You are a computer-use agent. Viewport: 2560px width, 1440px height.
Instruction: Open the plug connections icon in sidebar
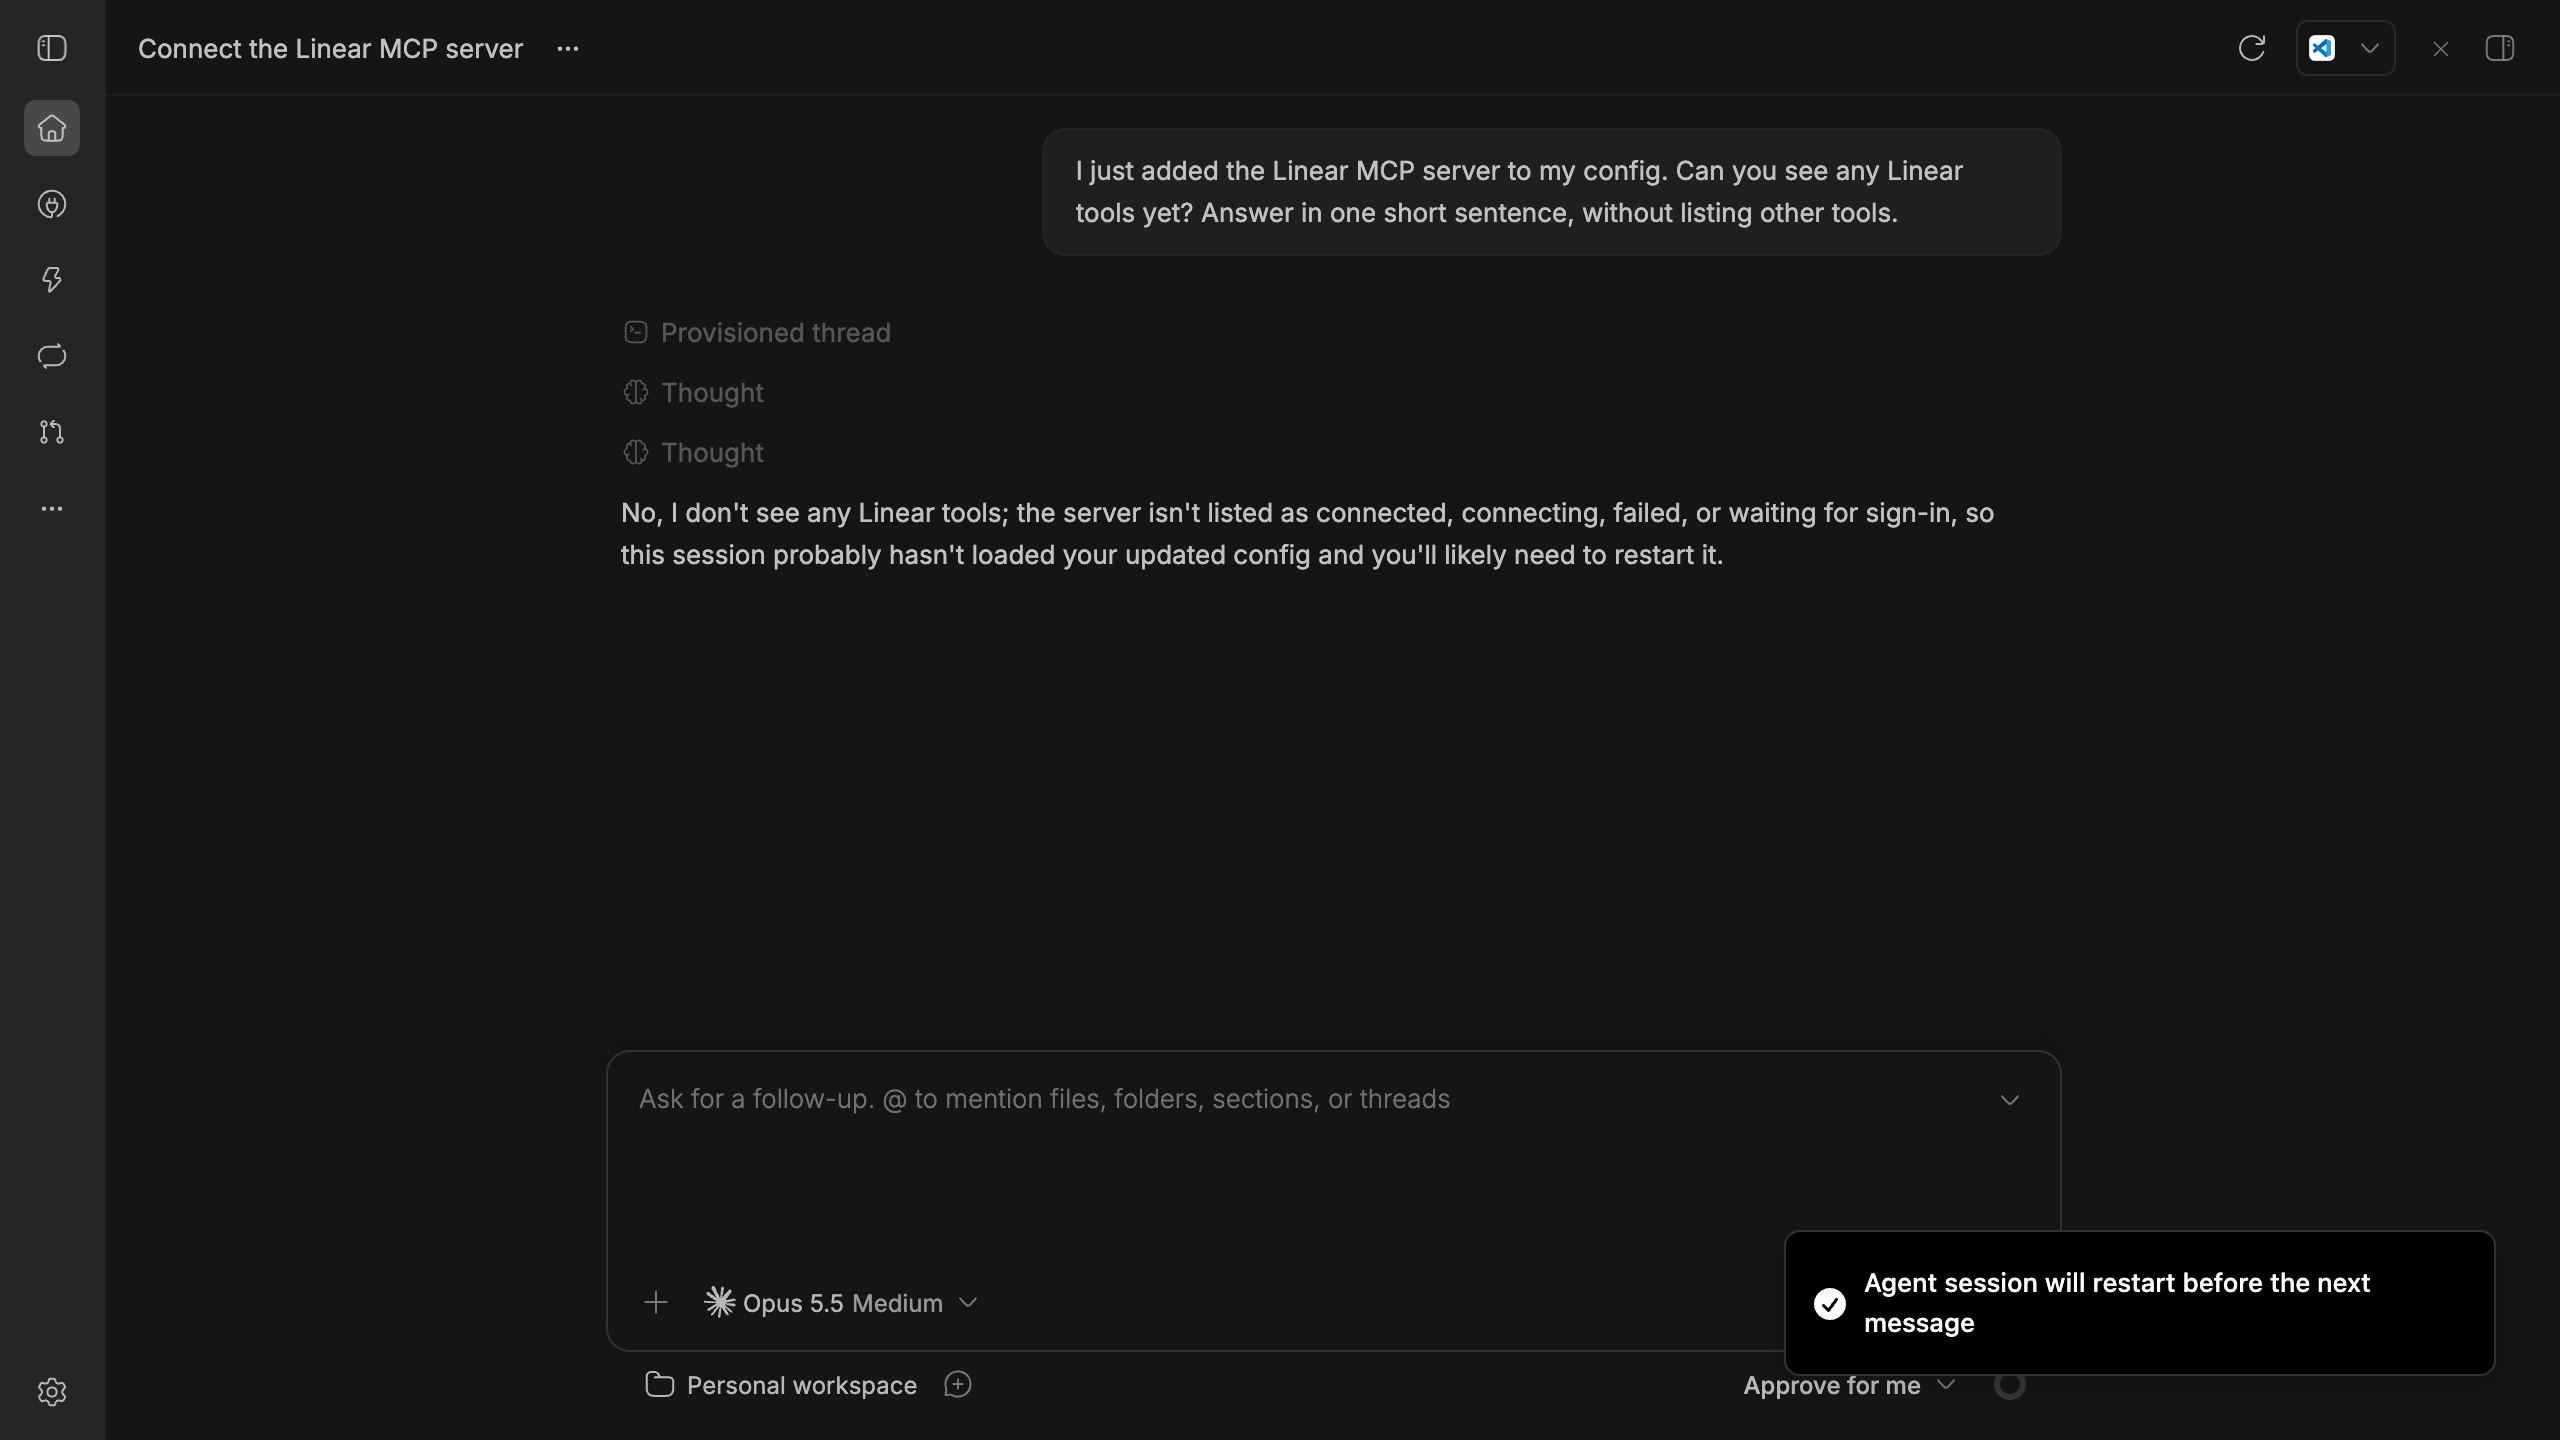pyautogui.click(x=52, y=204)
